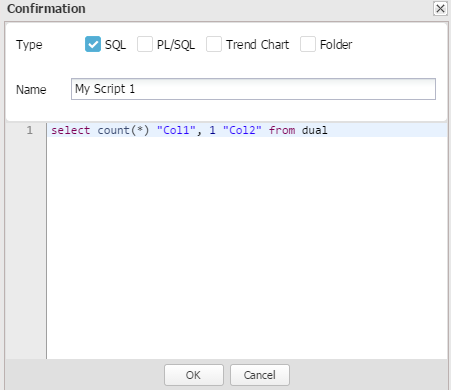Click the Name input field

point(253,89)
